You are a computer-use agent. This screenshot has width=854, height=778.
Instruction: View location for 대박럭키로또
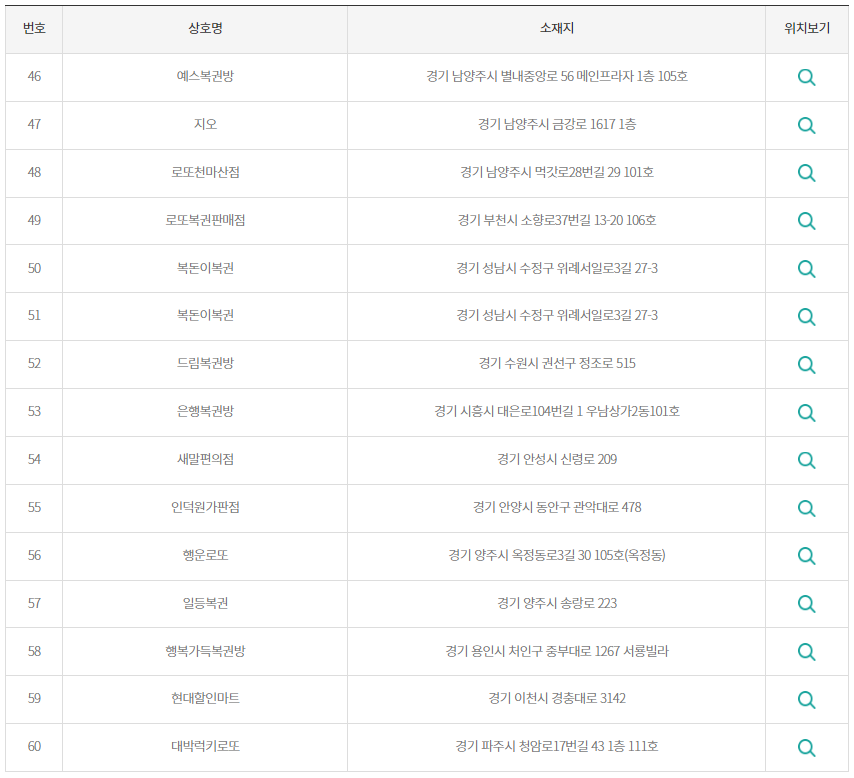coord(806,747)
